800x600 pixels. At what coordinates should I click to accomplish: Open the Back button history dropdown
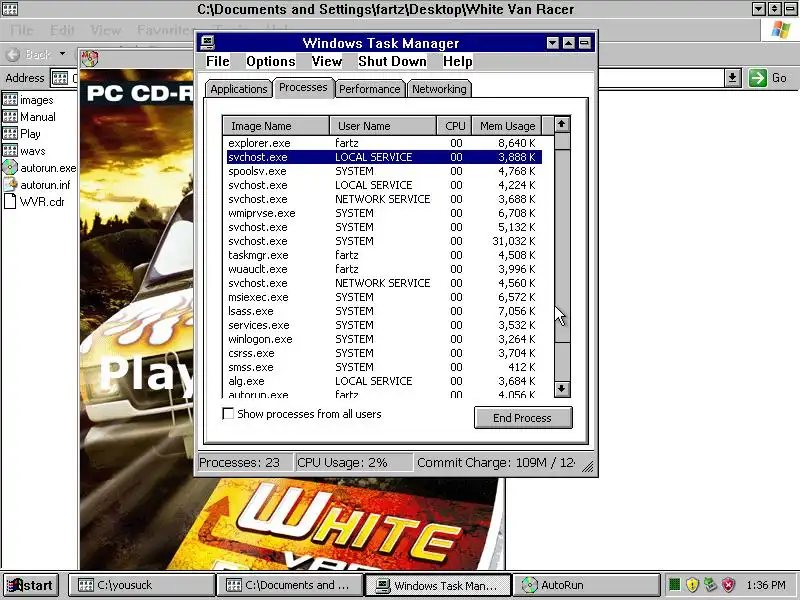click(63, 54)
